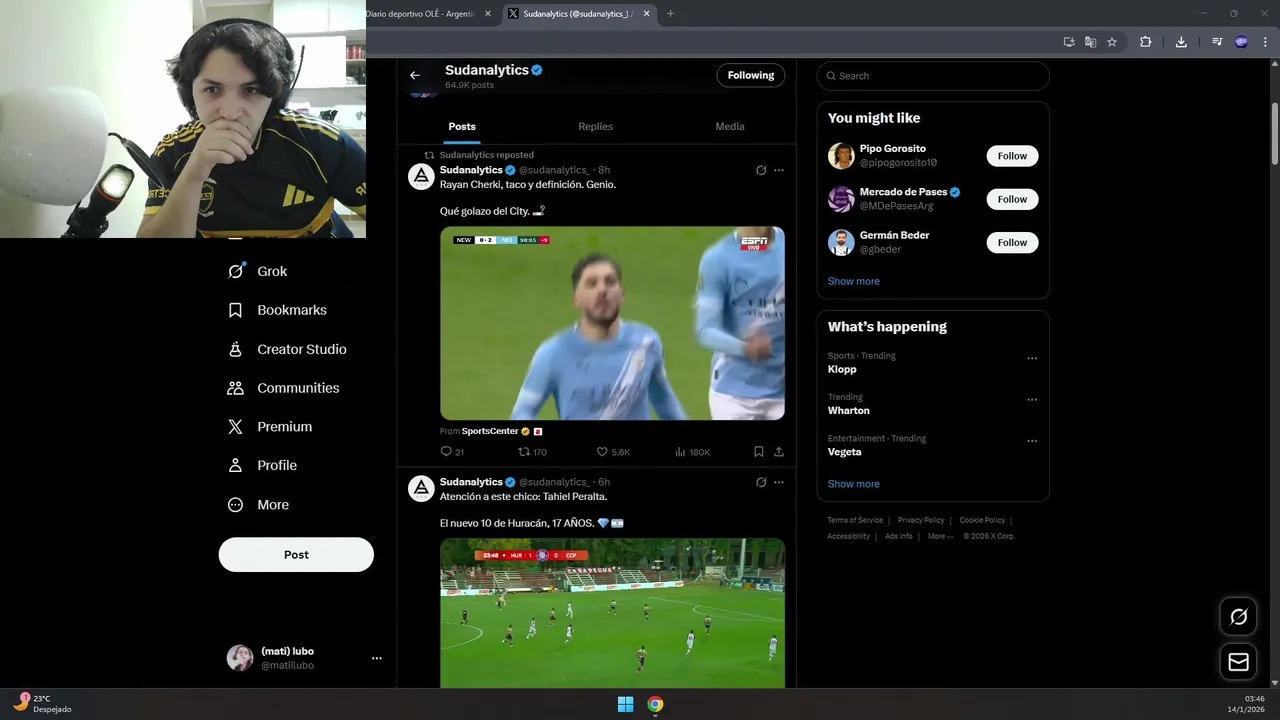Switch to the Media tab
1280x720 pixels.
[730, 127]
